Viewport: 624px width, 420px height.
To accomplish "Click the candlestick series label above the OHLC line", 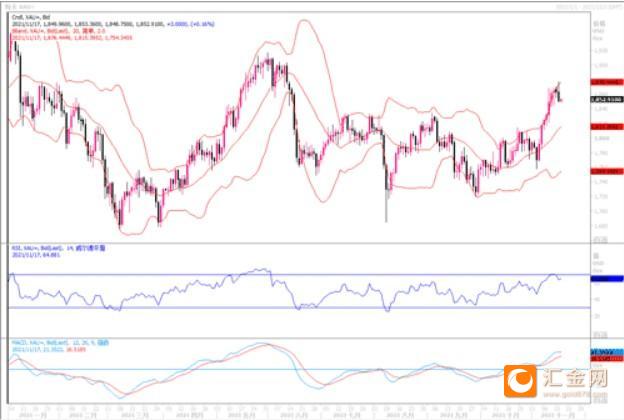I will click(31, 17).
